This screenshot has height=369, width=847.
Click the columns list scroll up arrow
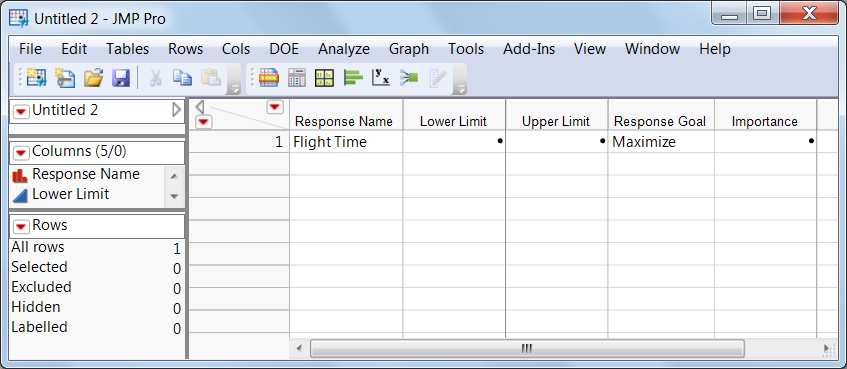coord(174,176)
